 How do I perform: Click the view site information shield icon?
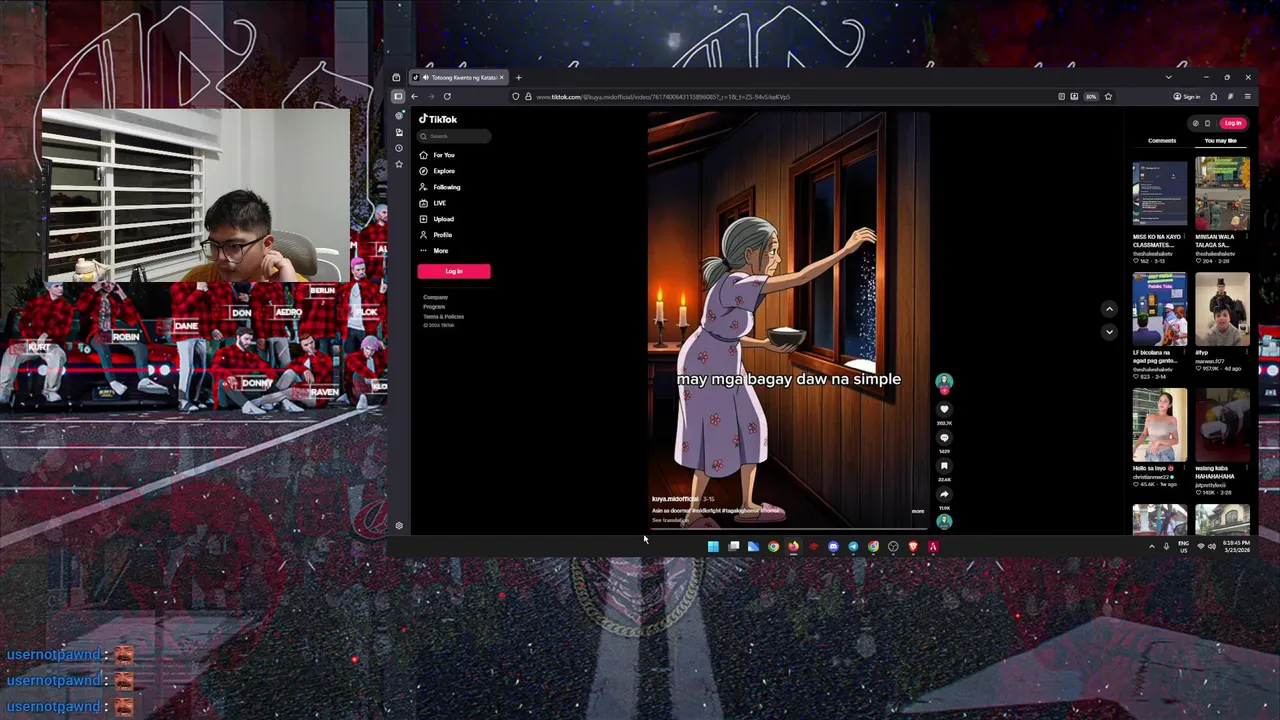tap(515, 97)
